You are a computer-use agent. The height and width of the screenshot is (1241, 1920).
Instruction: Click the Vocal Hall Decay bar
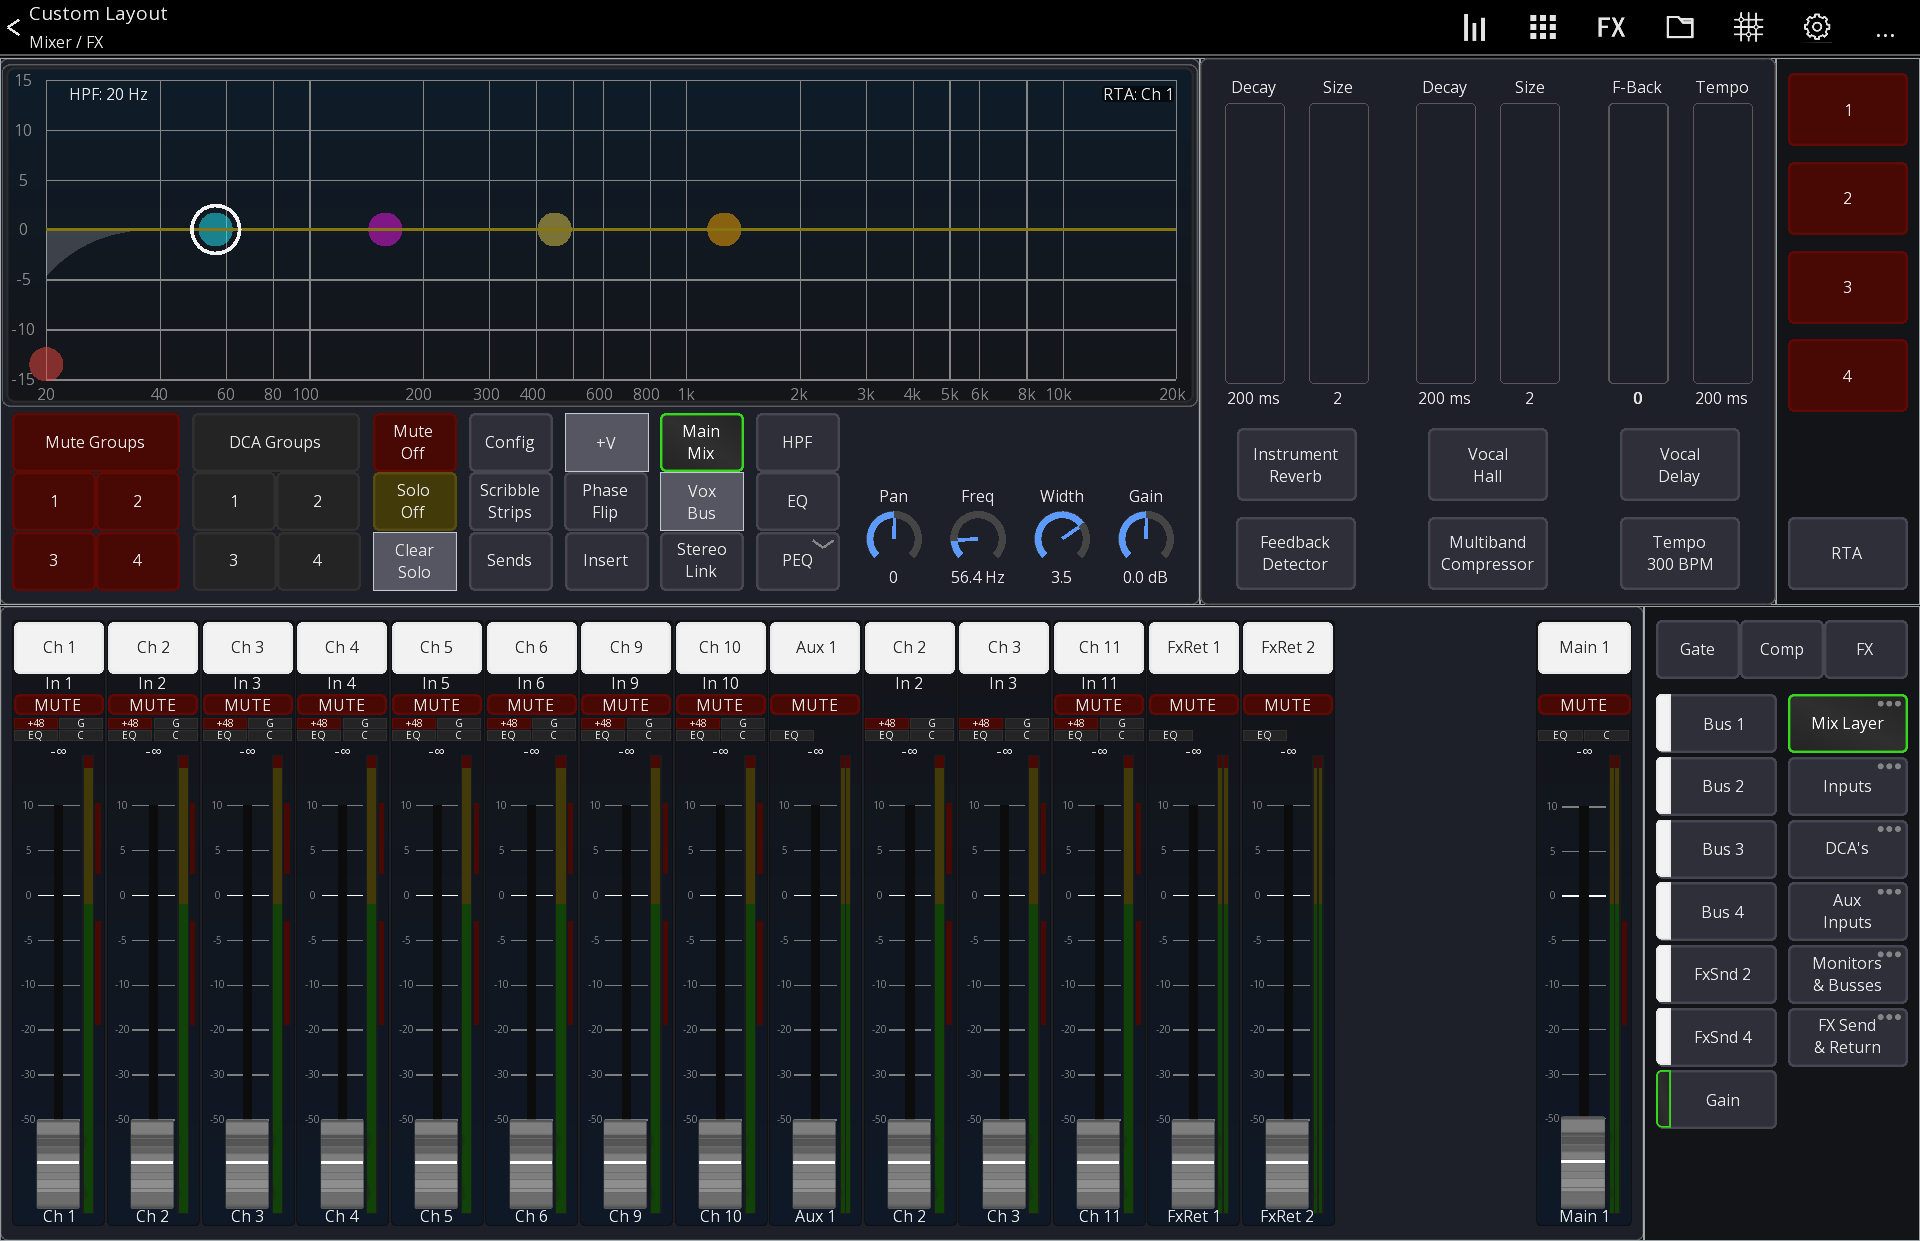(1445, 243)
